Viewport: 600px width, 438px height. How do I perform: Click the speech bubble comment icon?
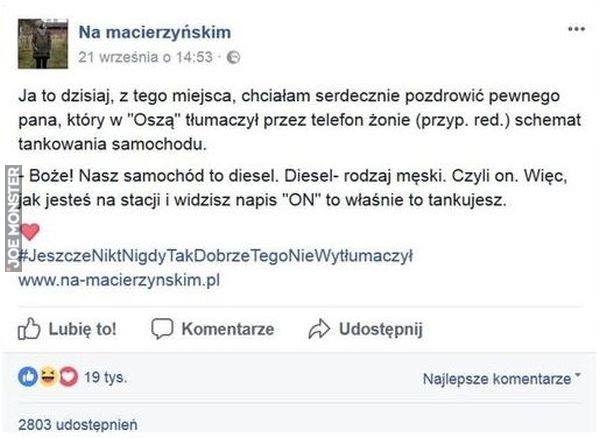click(x=162, y=328)
